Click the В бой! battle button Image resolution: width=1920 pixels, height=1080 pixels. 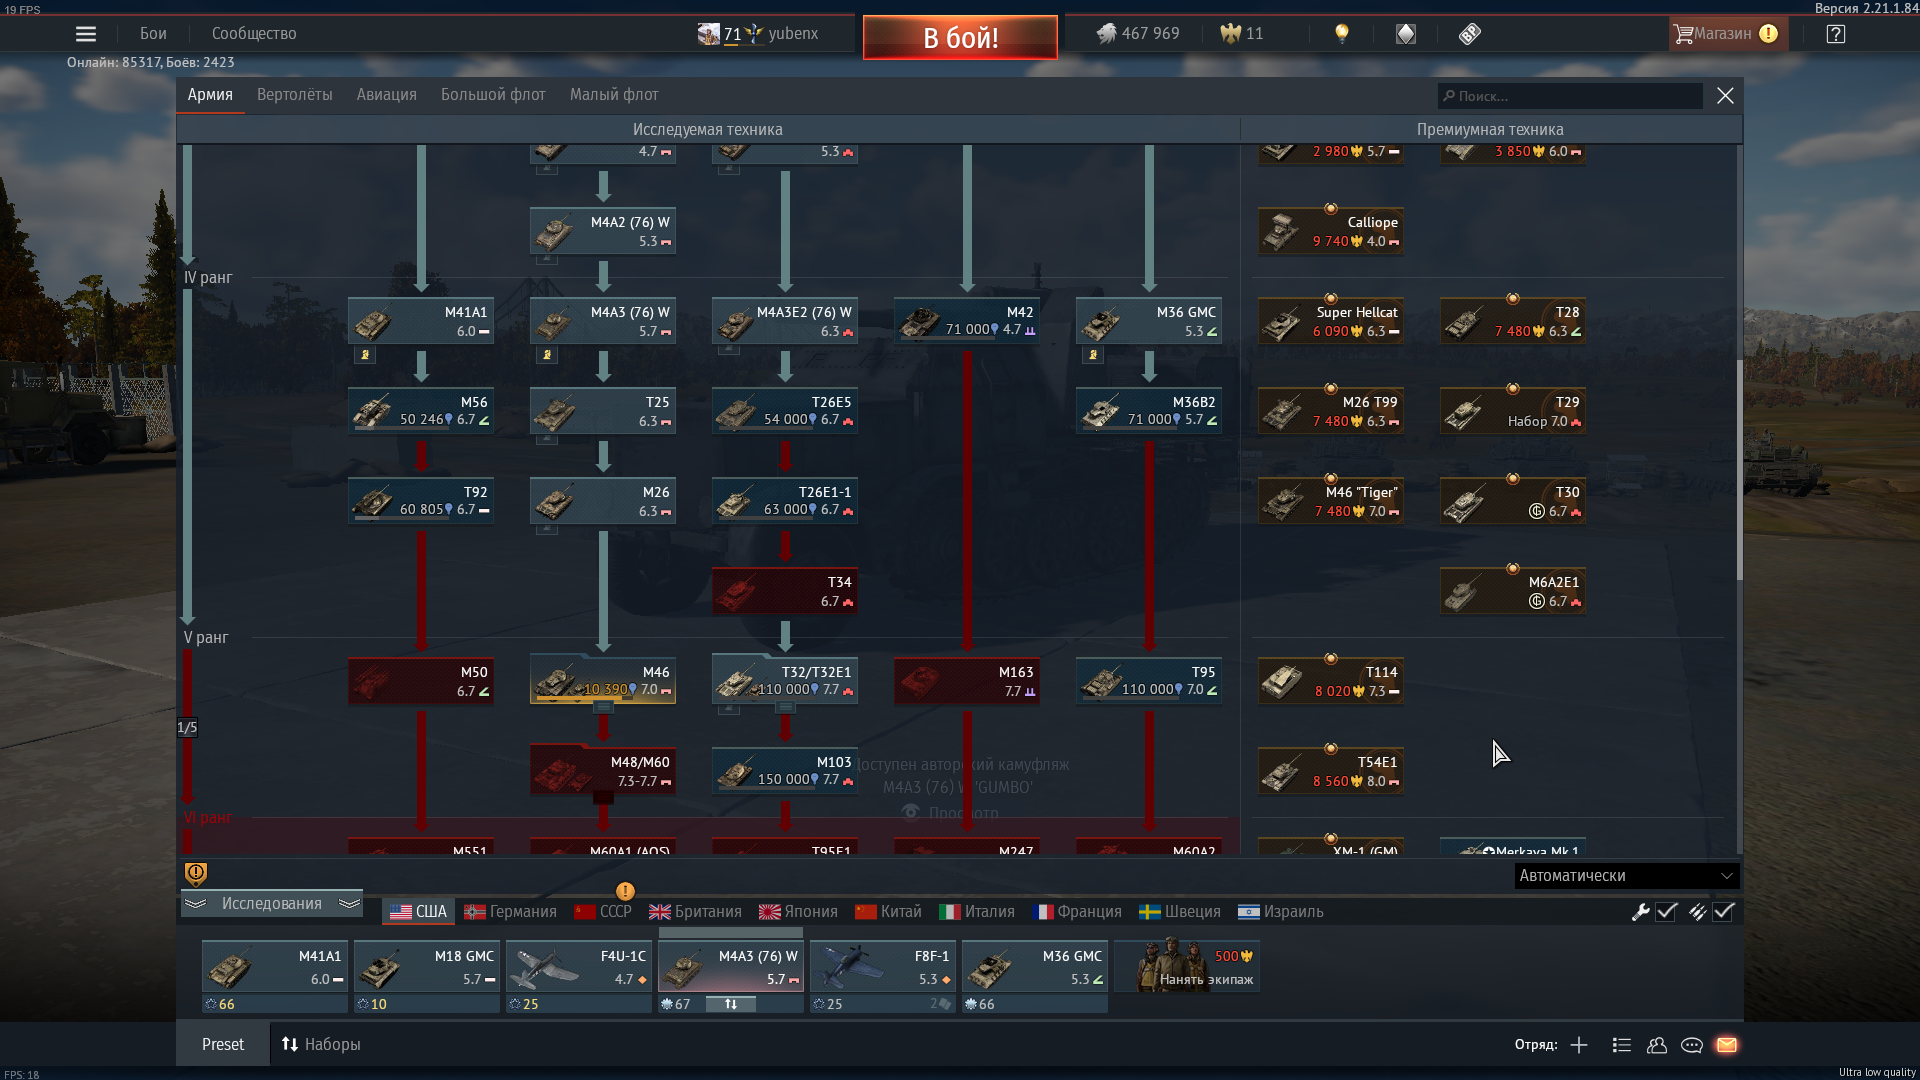tap(960, 38)
